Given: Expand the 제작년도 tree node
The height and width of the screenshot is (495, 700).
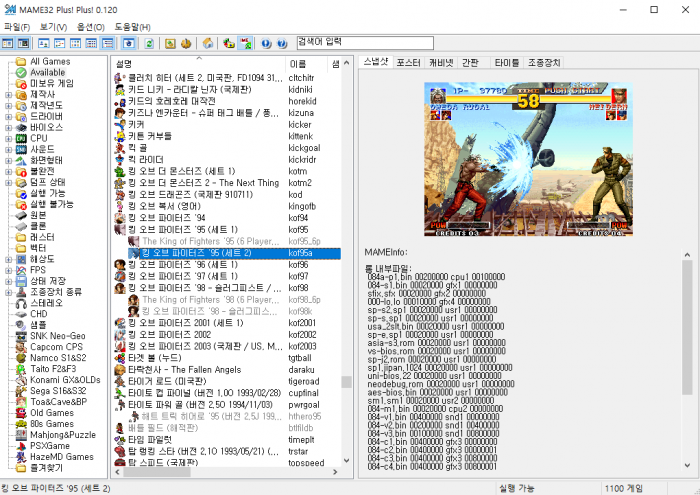Looking at the screenshot, I should [8, 106].
